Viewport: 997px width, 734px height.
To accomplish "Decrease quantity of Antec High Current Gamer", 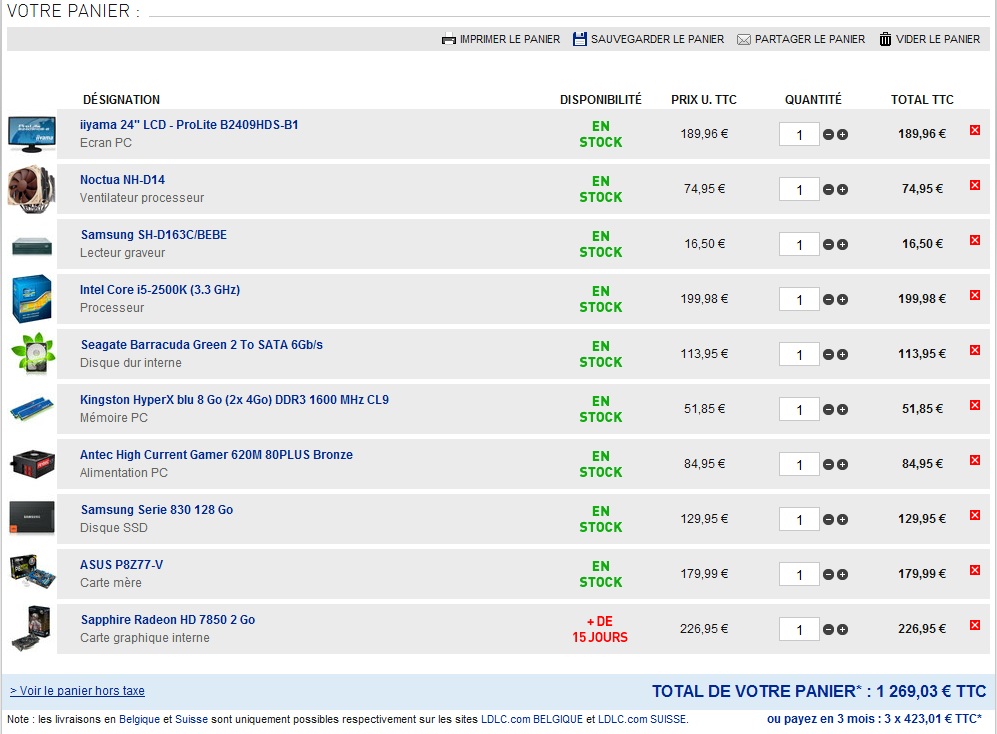I will 828,465.
